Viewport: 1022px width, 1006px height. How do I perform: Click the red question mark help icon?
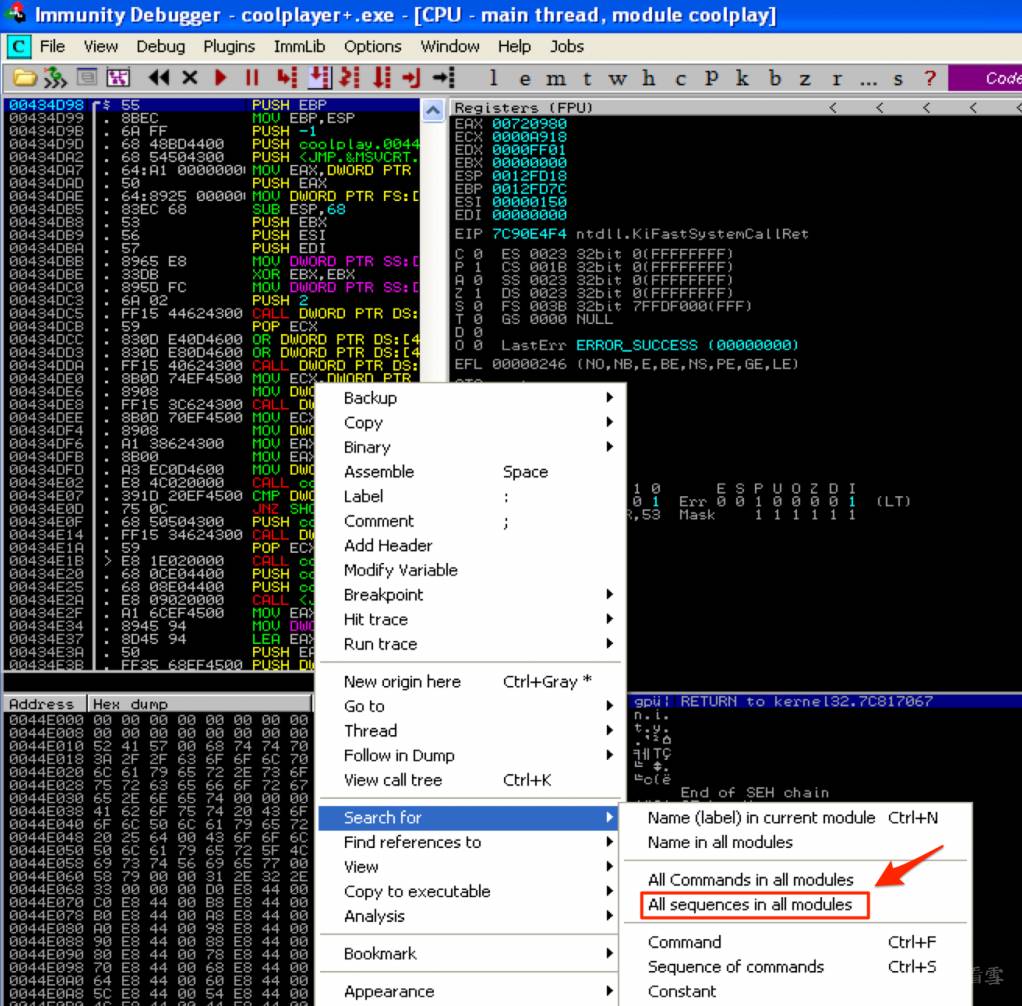(x=930, y=78)
